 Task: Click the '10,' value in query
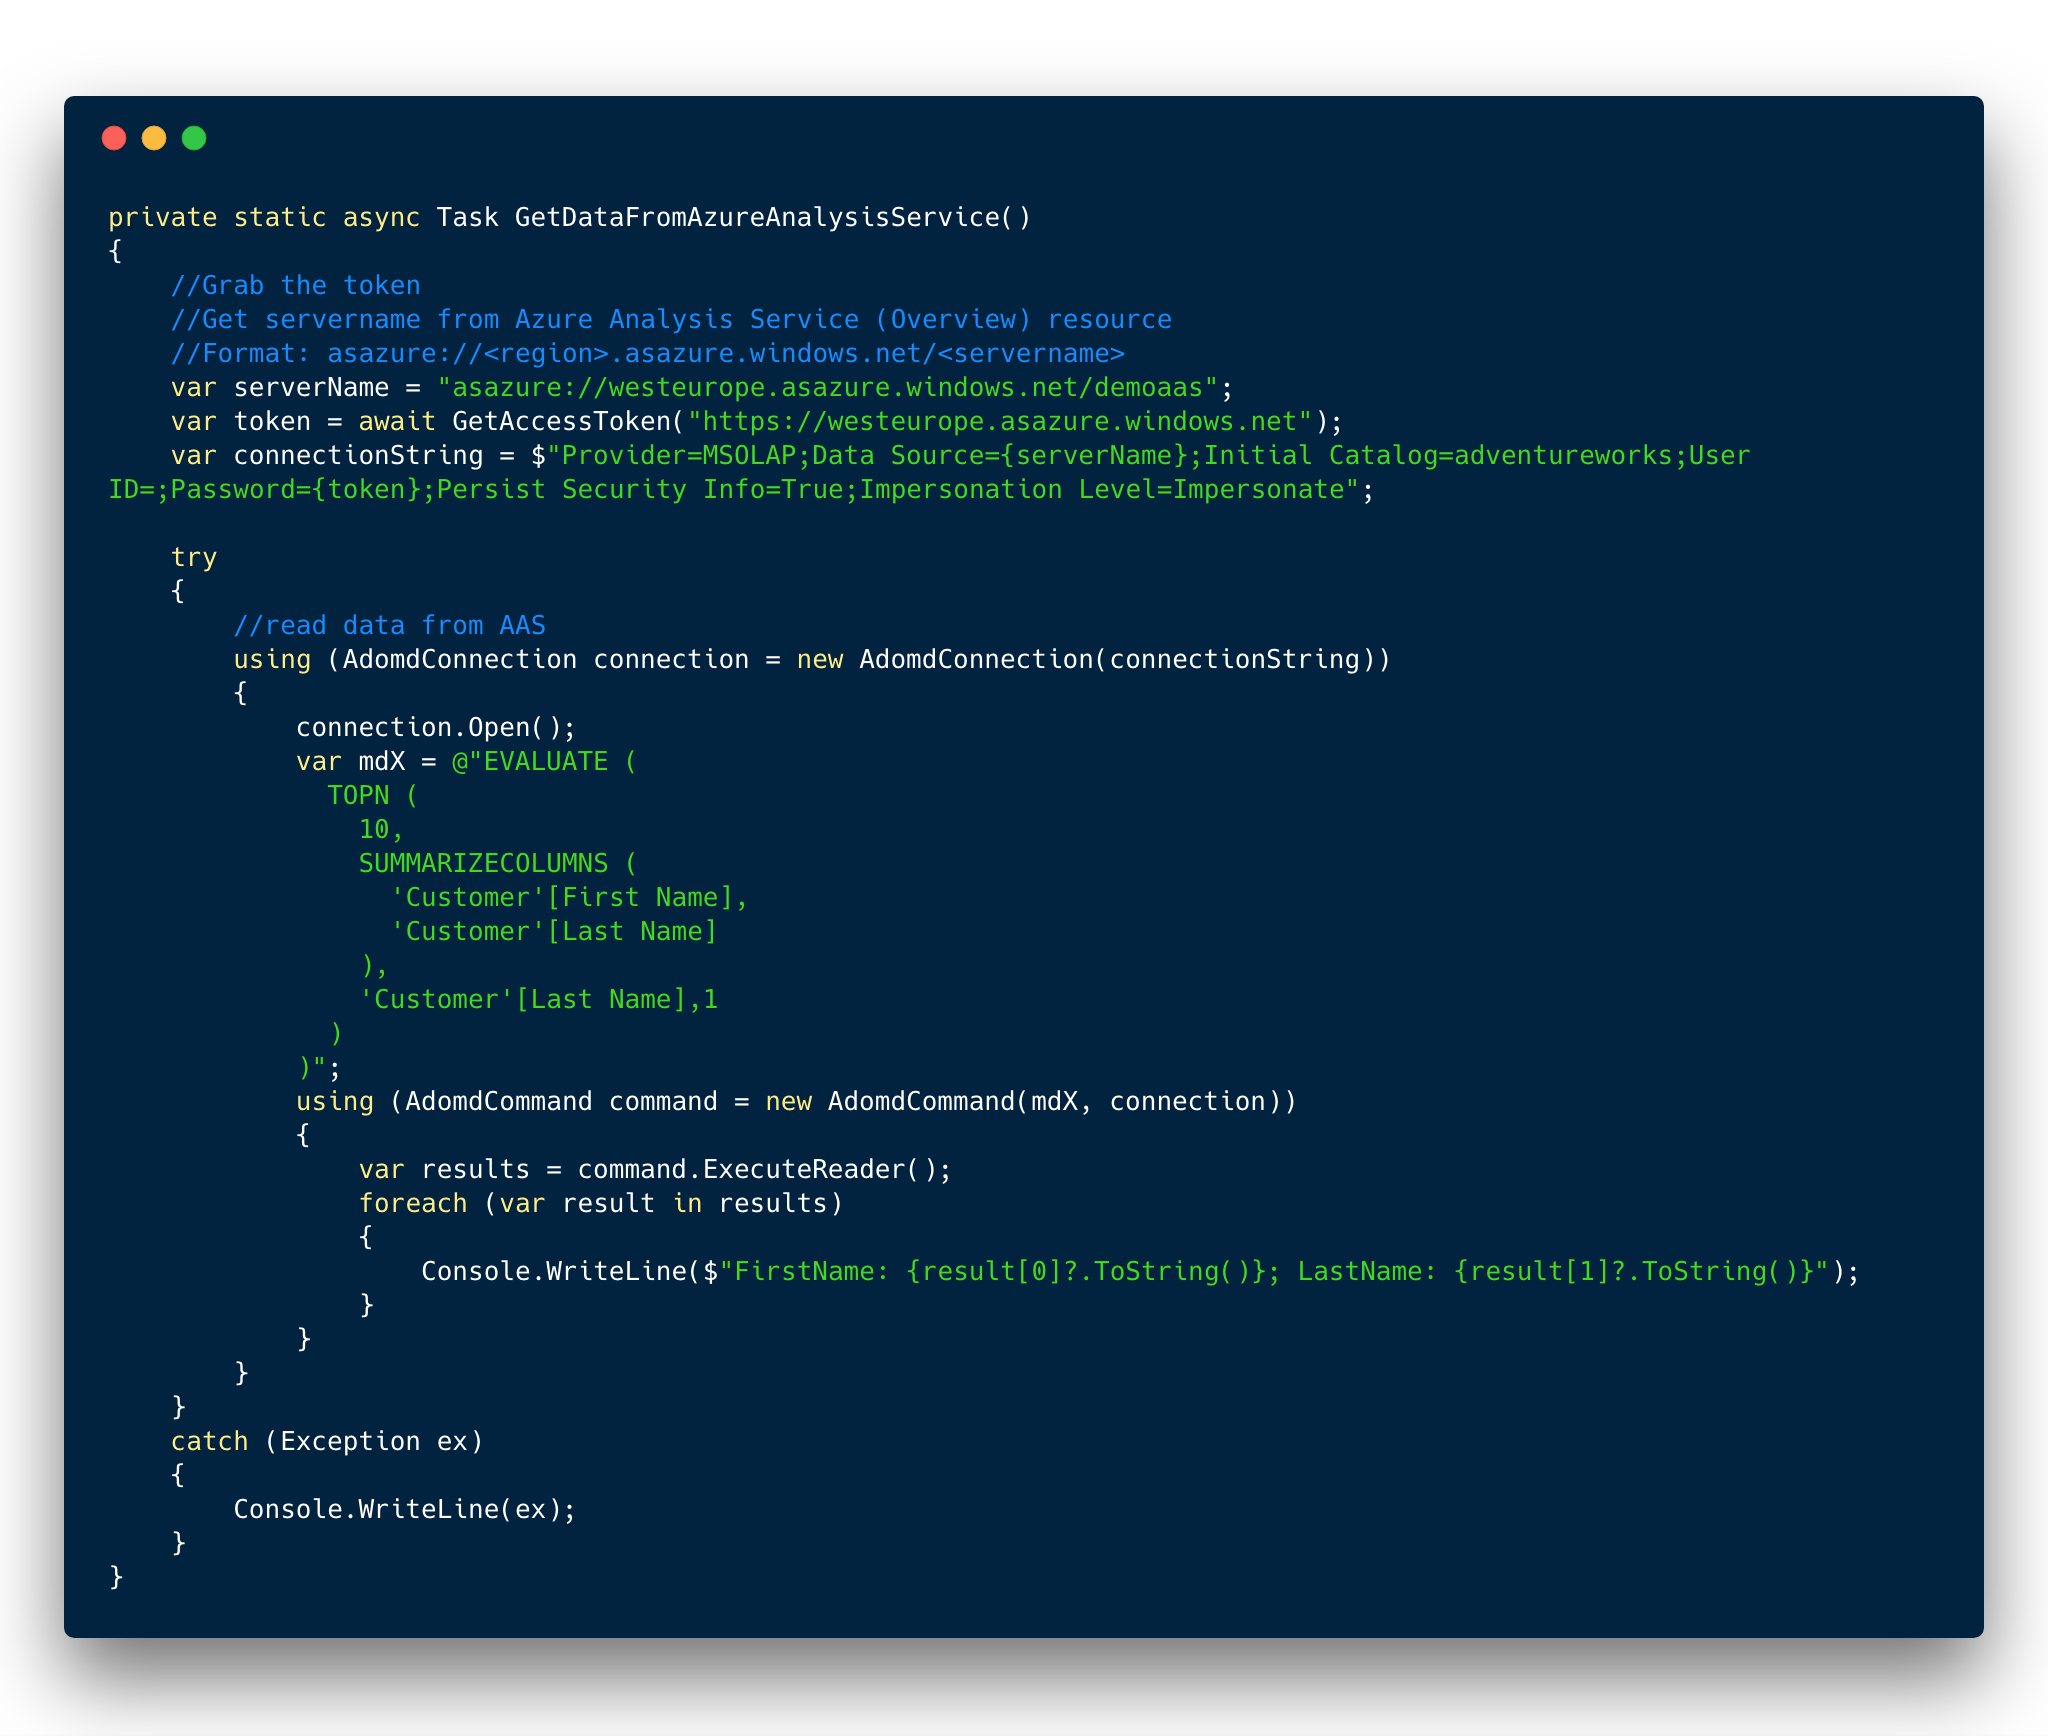pos(381,829)
